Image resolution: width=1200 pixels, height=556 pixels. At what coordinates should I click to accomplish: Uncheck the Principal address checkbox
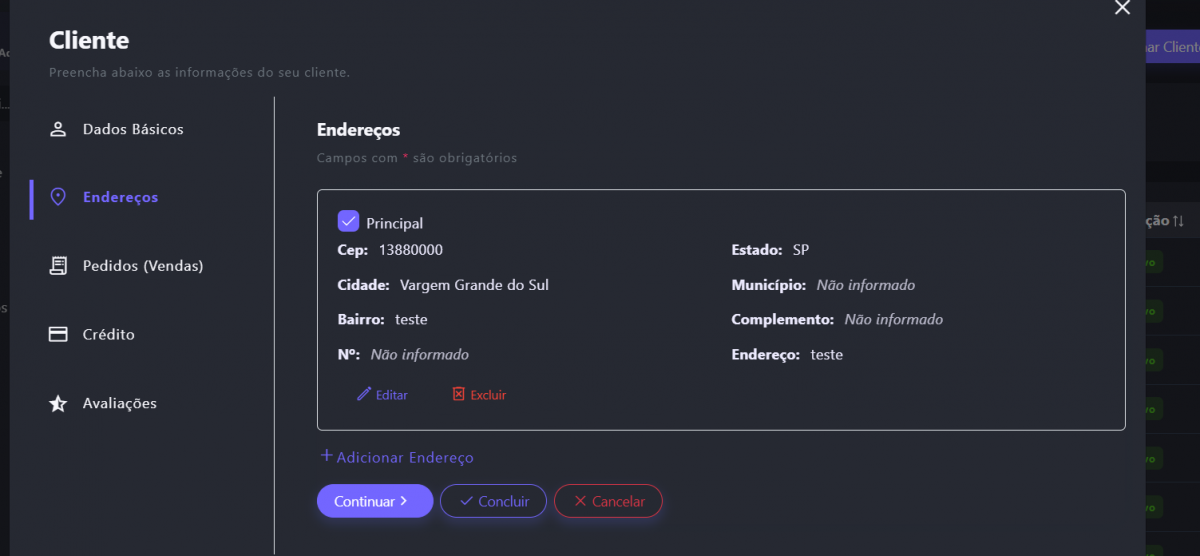tap(348, 221)
